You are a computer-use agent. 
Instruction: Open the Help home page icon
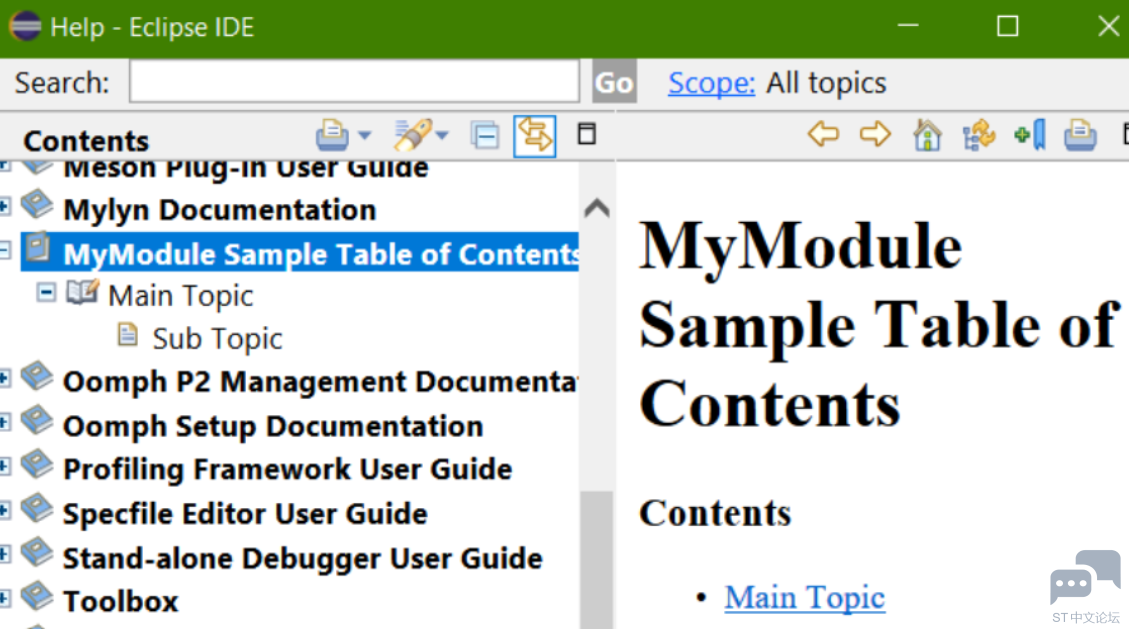pyautogui.click(x=927, y=135)
